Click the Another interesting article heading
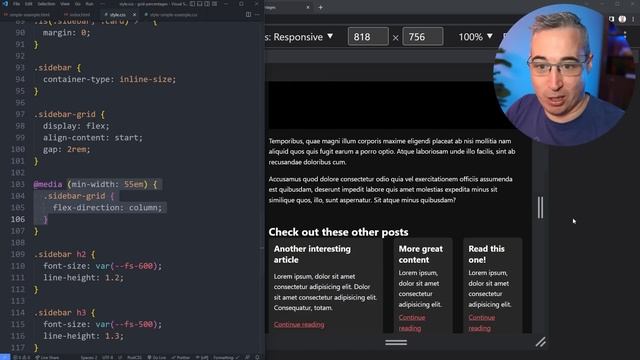Image resolution: width=640 pixels, height=360 pixels. click(312, 254)
